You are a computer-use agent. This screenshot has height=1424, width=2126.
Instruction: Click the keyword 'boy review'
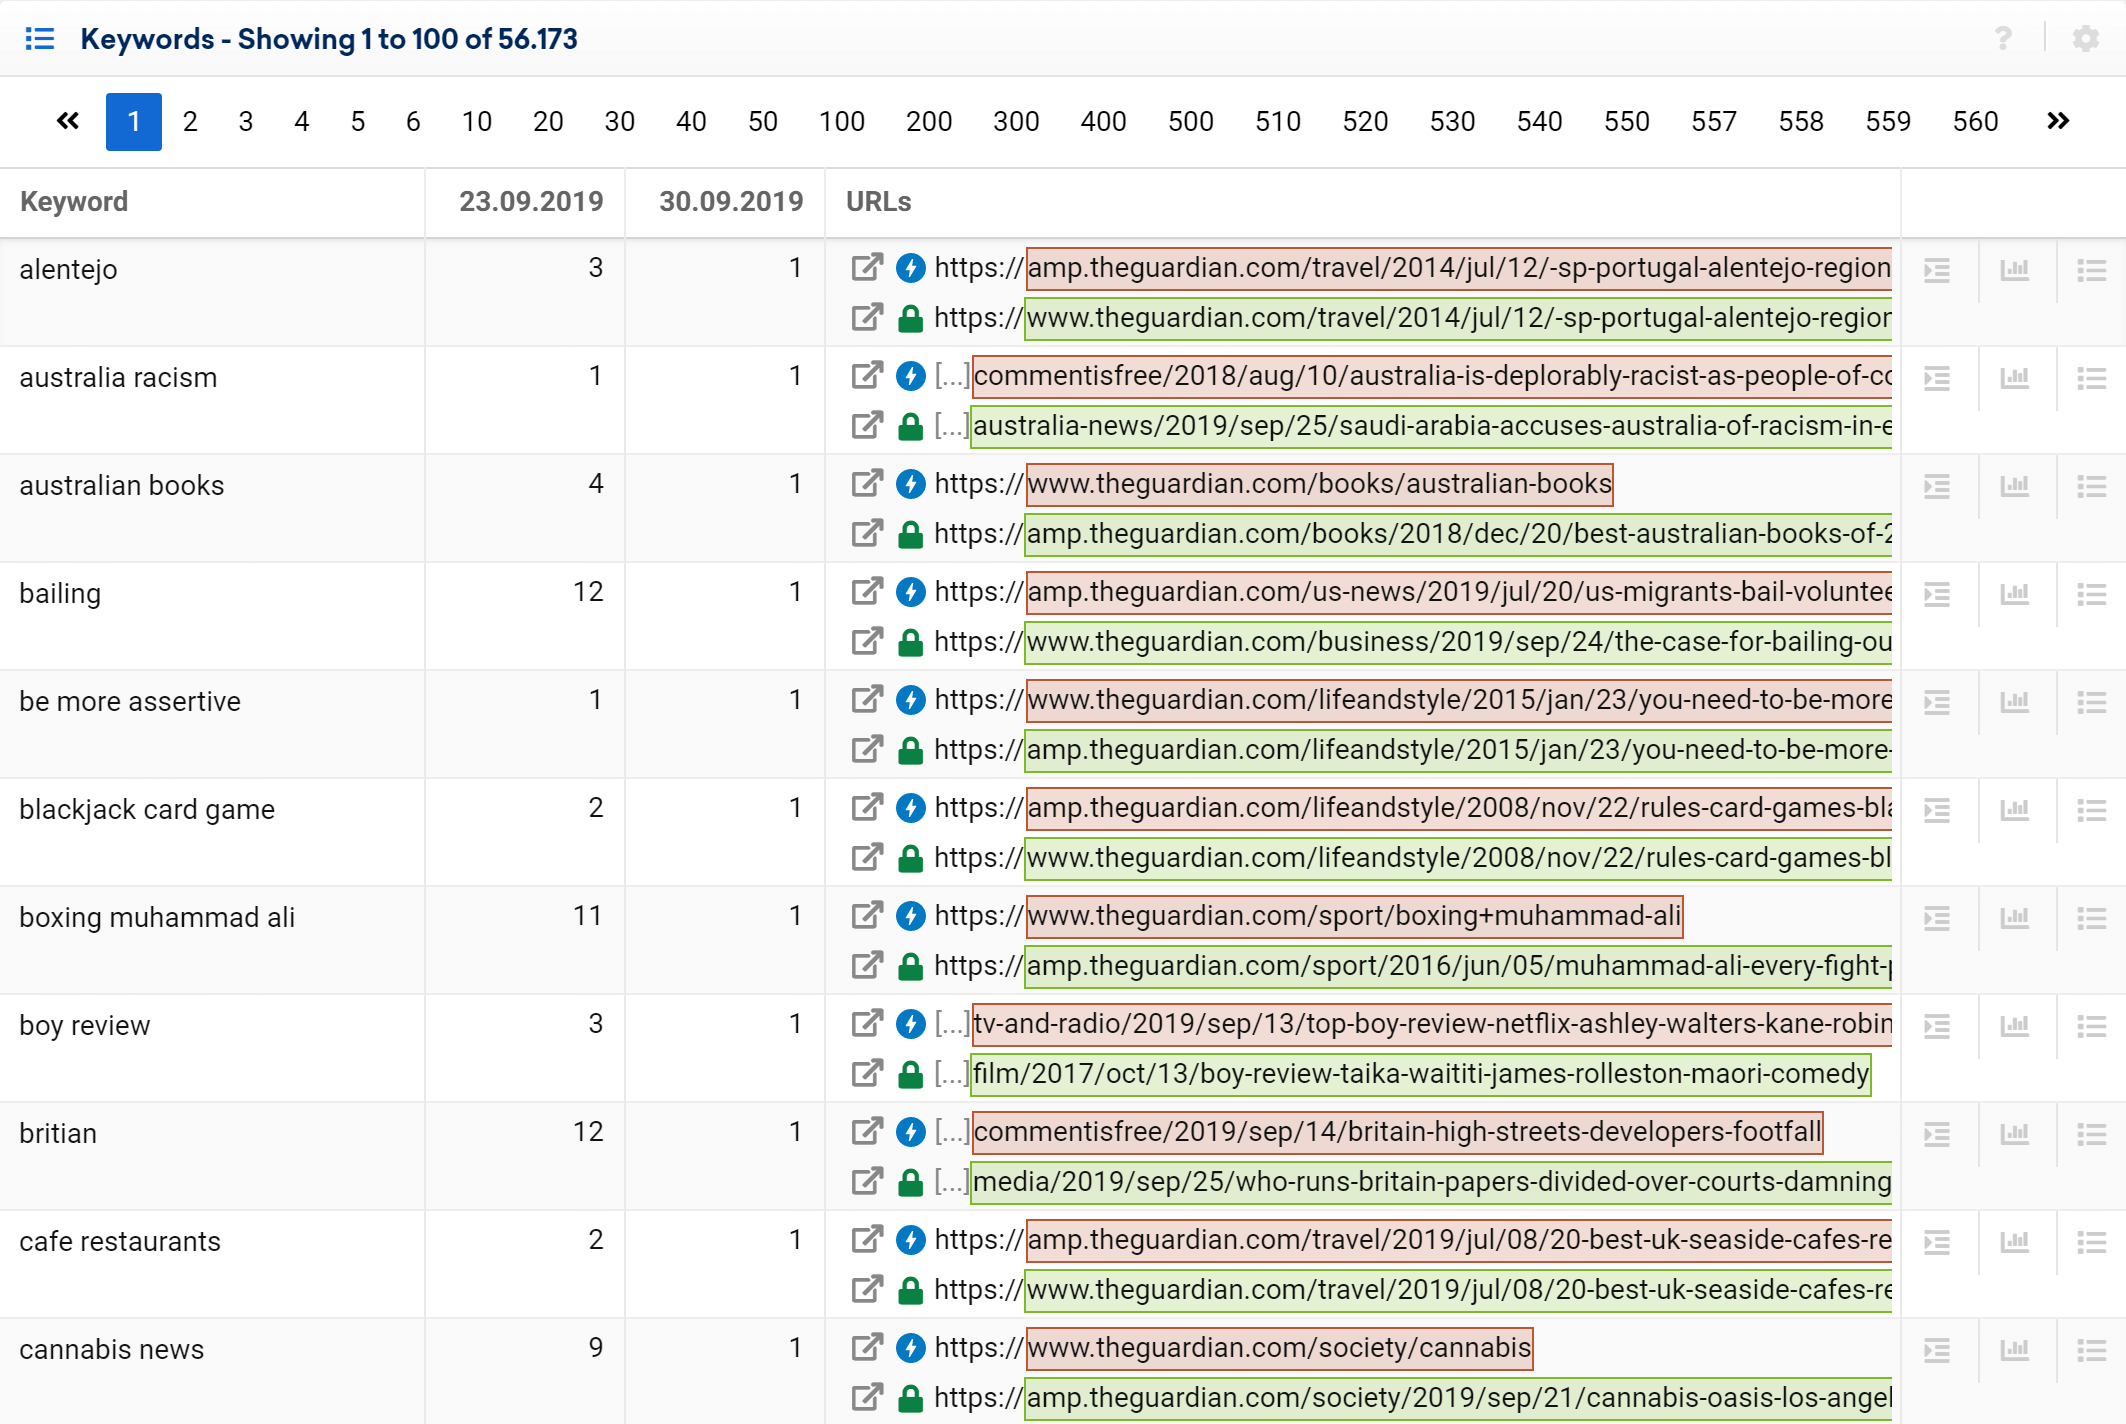point(85,1026)
